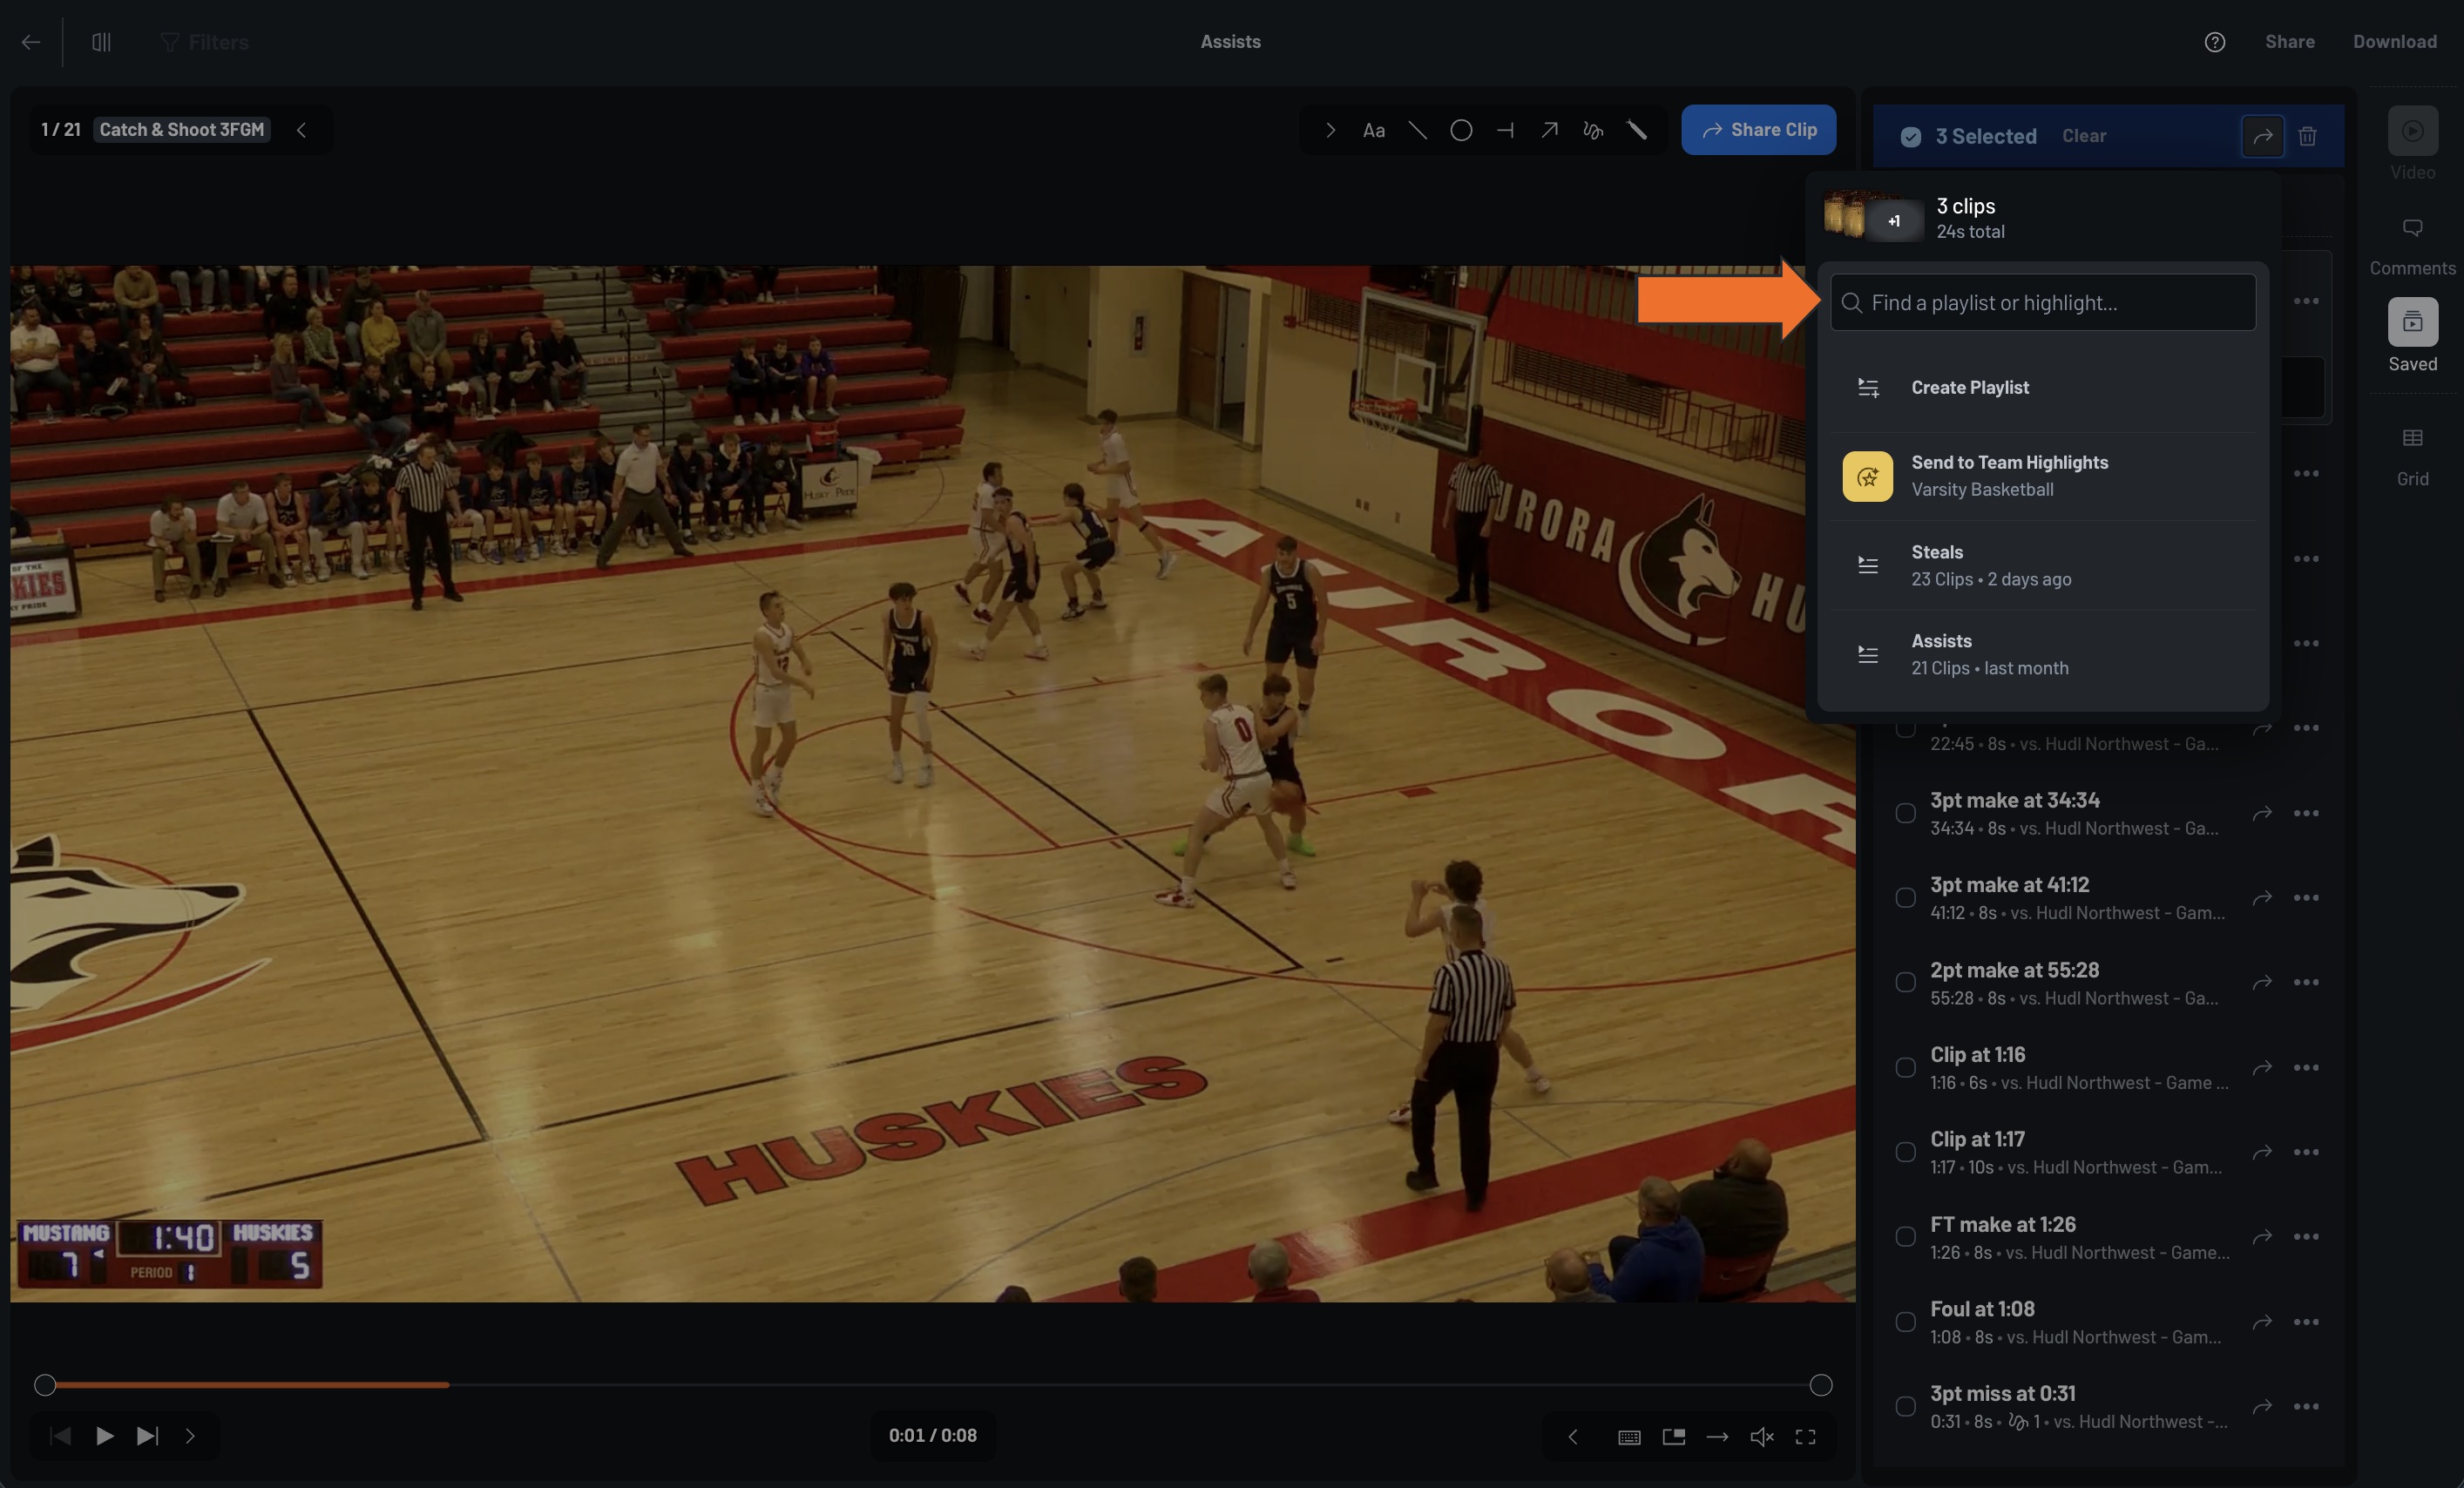Screen dimensions: 2464x1488
Task: Open the help question mark icon
Action: [x=2214, y=42]
